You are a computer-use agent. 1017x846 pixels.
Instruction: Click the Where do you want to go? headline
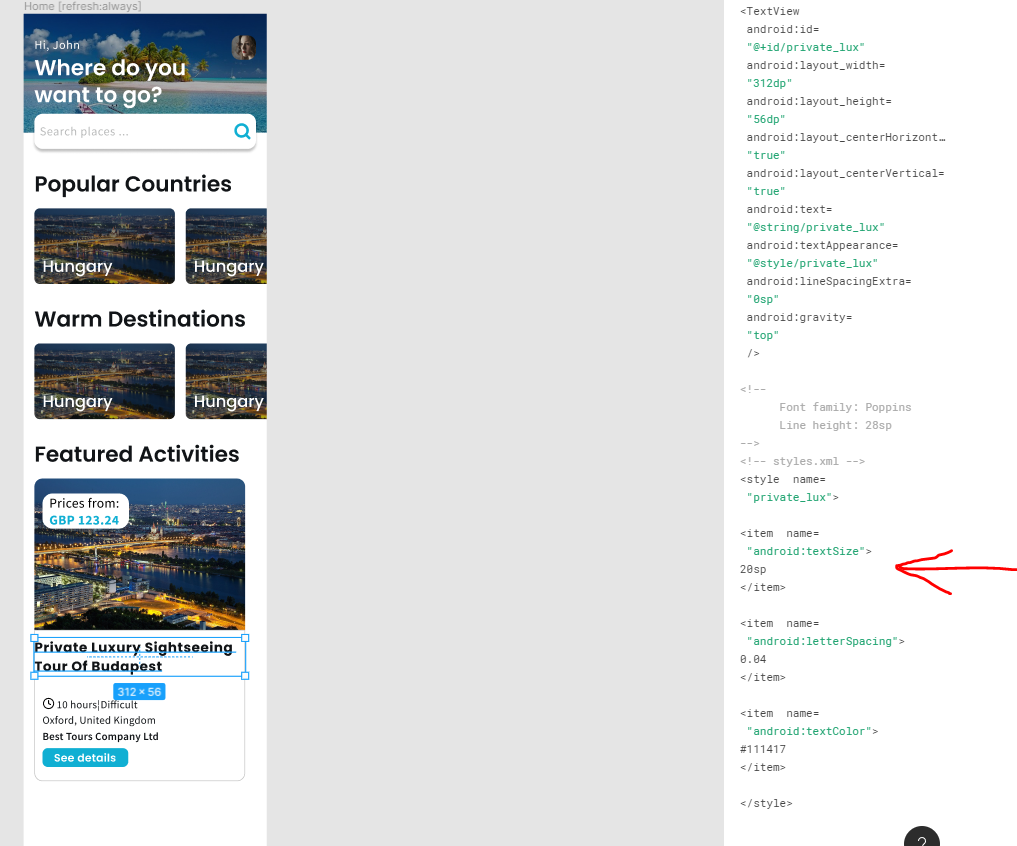110,81
